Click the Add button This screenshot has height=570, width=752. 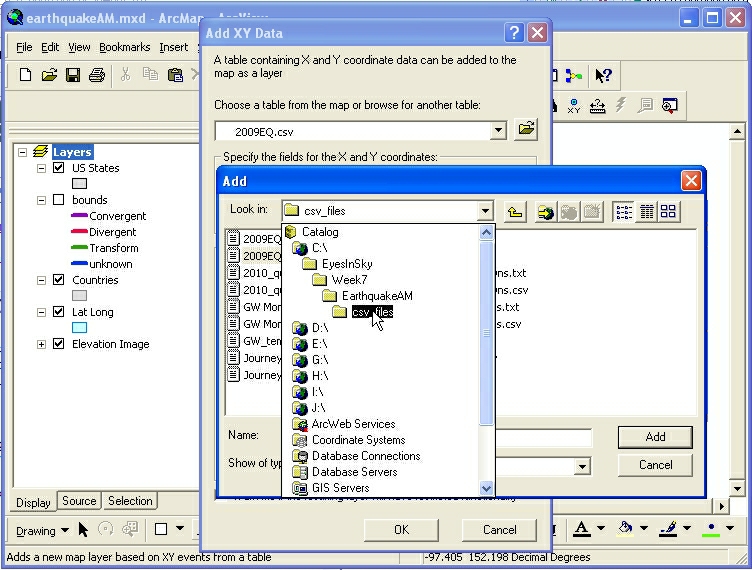pos(655,437)
